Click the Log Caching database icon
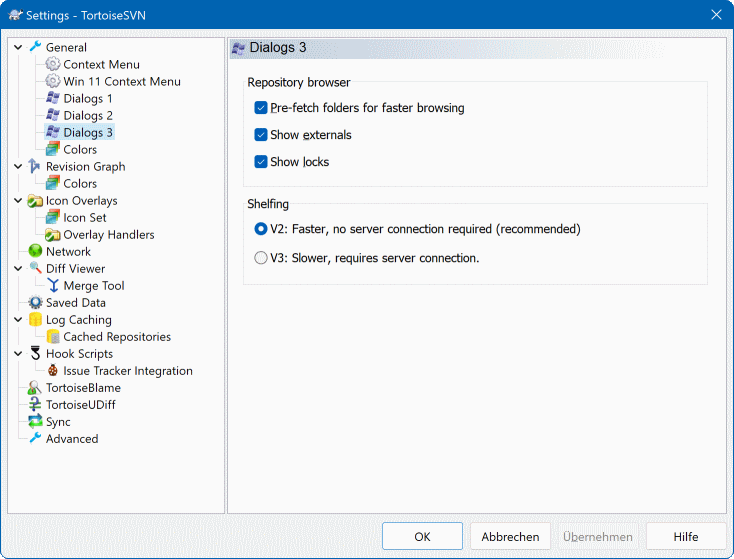734x559 pixels. 35,319
